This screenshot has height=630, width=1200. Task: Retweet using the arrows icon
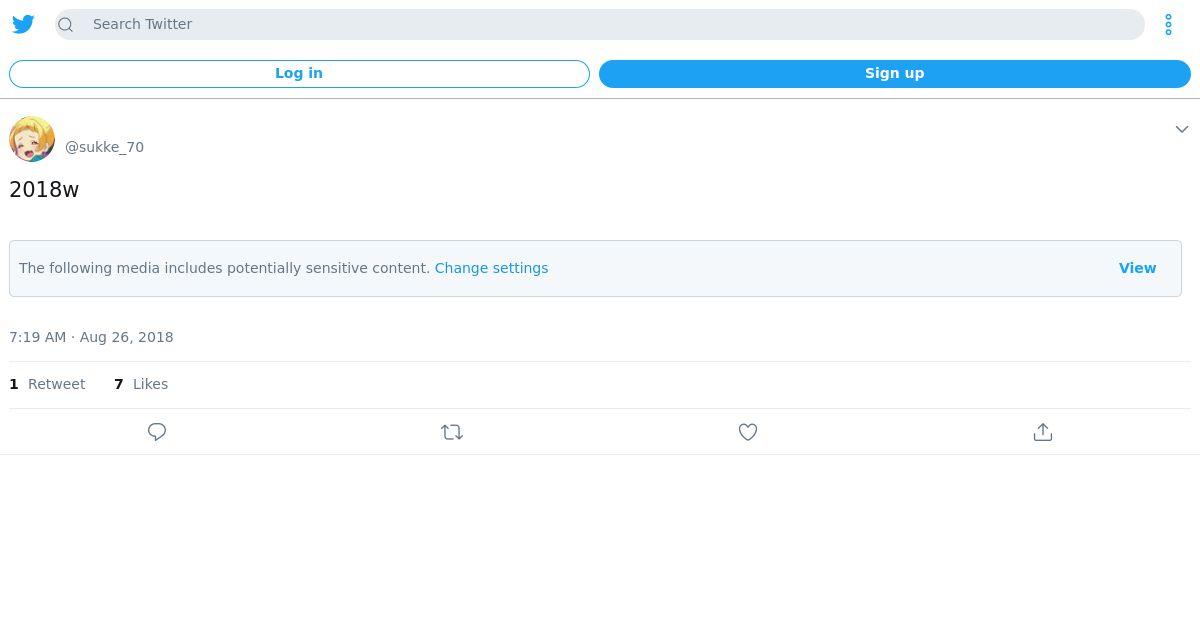(452, 432)
